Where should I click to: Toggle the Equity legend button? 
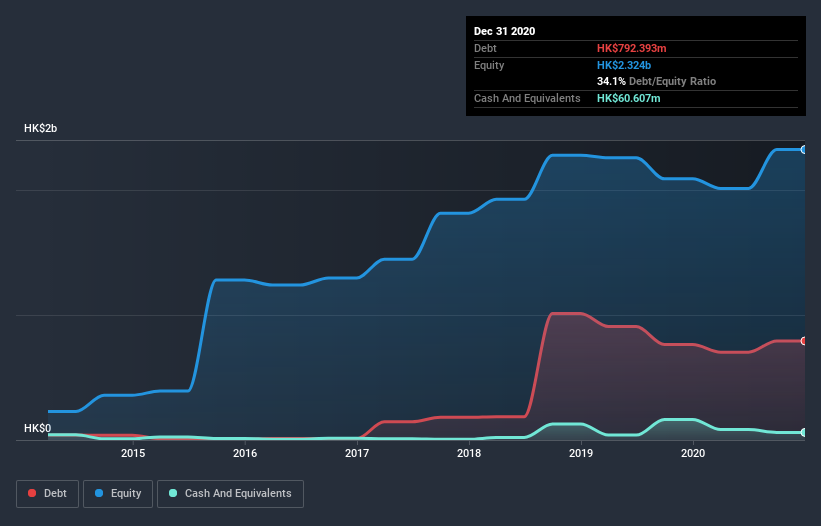tap(118, 494)
